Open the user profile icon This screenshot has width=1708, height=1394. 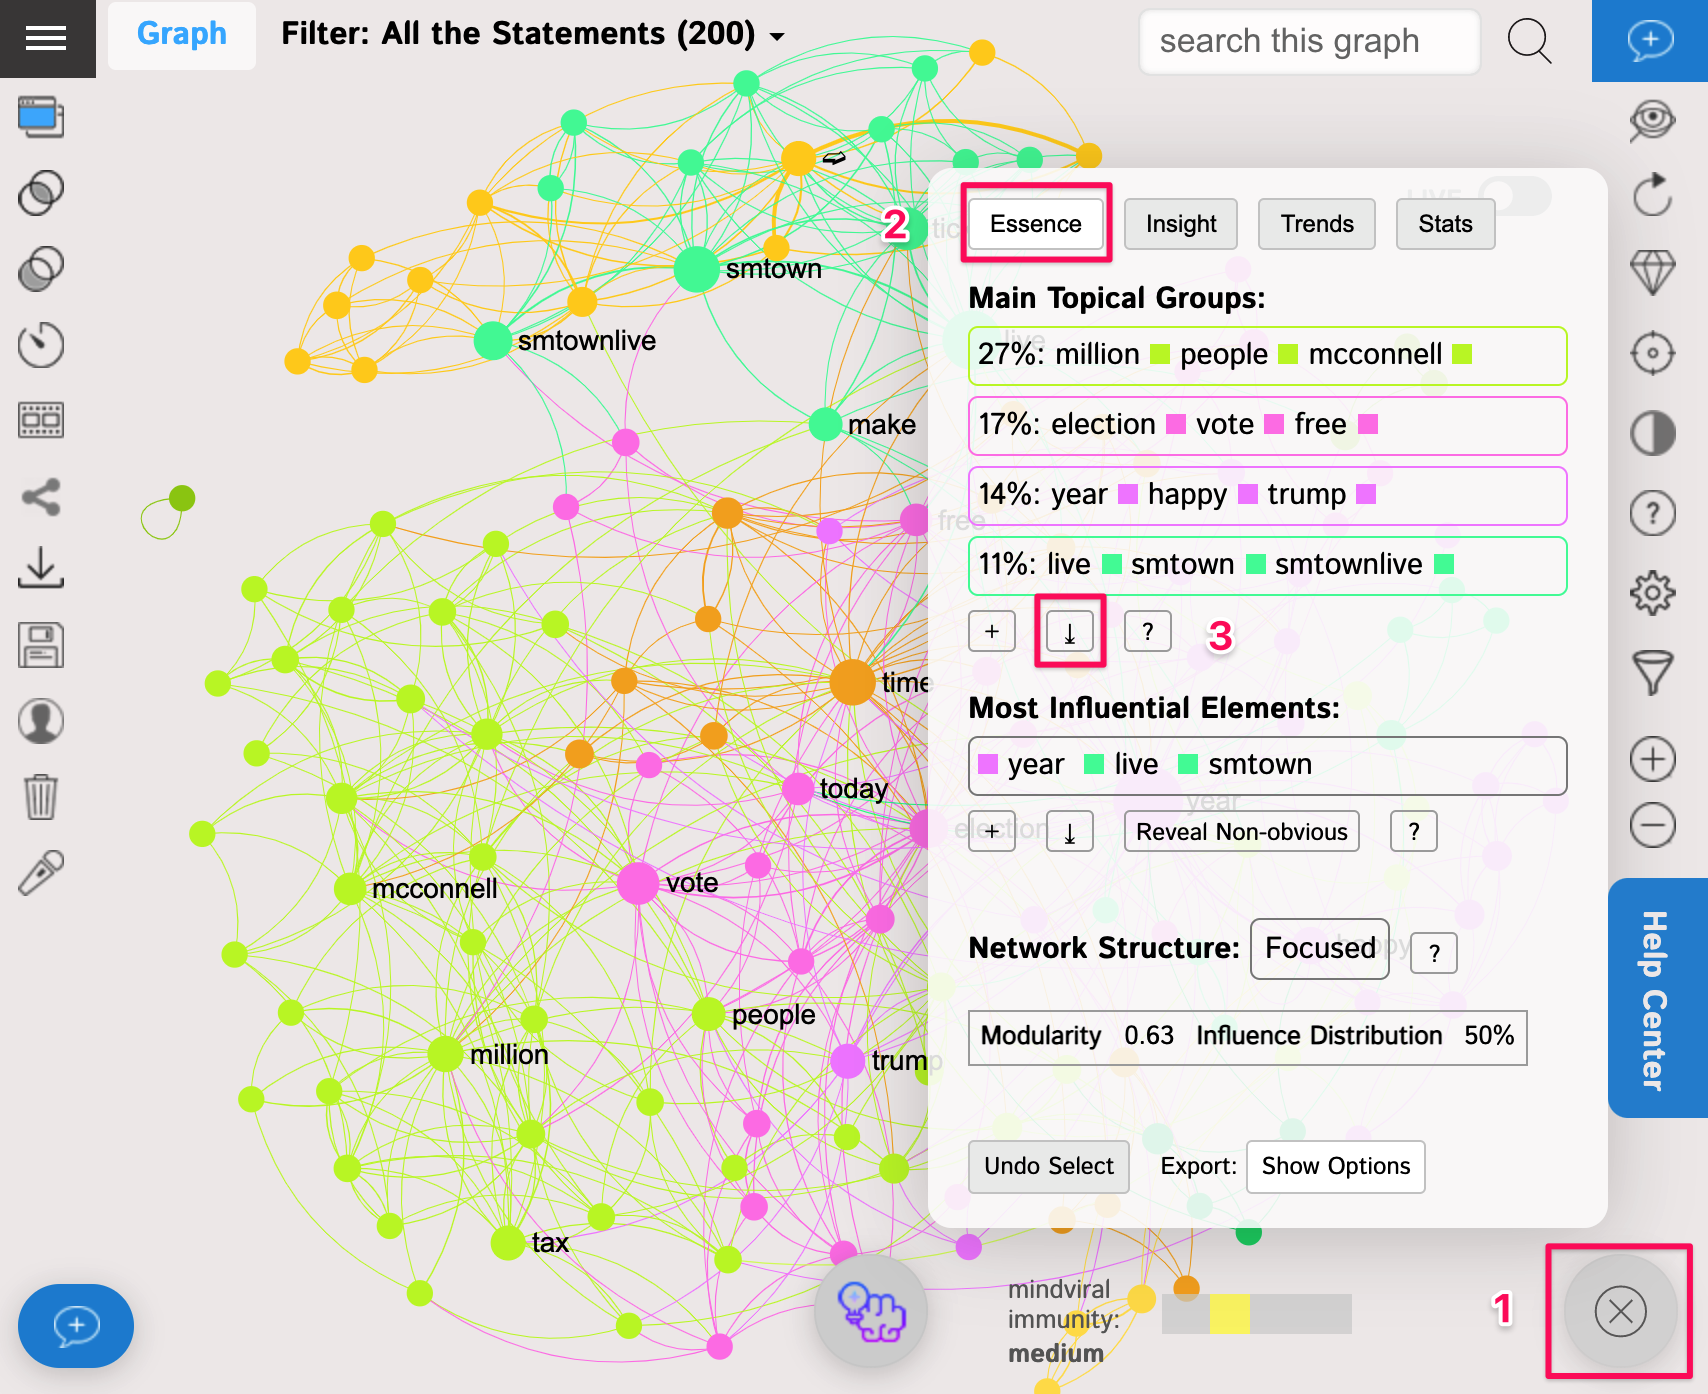coord(40,720)
